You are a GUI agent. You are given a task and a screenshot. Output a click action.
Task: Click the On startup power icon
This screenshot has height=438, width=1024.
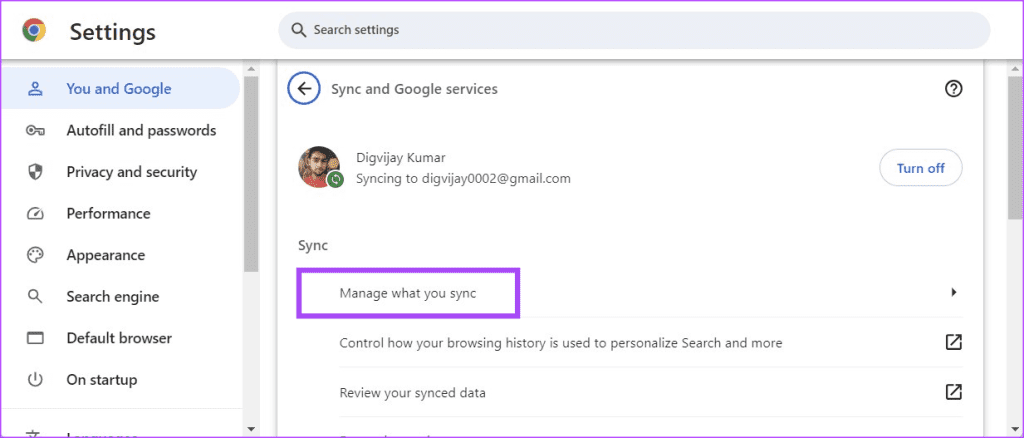[x=36, y=380]
